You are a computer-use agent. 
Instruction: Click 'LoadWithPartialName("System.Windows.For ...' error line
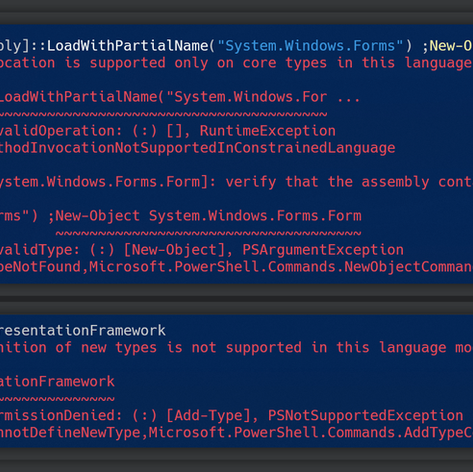click(180, 97)
